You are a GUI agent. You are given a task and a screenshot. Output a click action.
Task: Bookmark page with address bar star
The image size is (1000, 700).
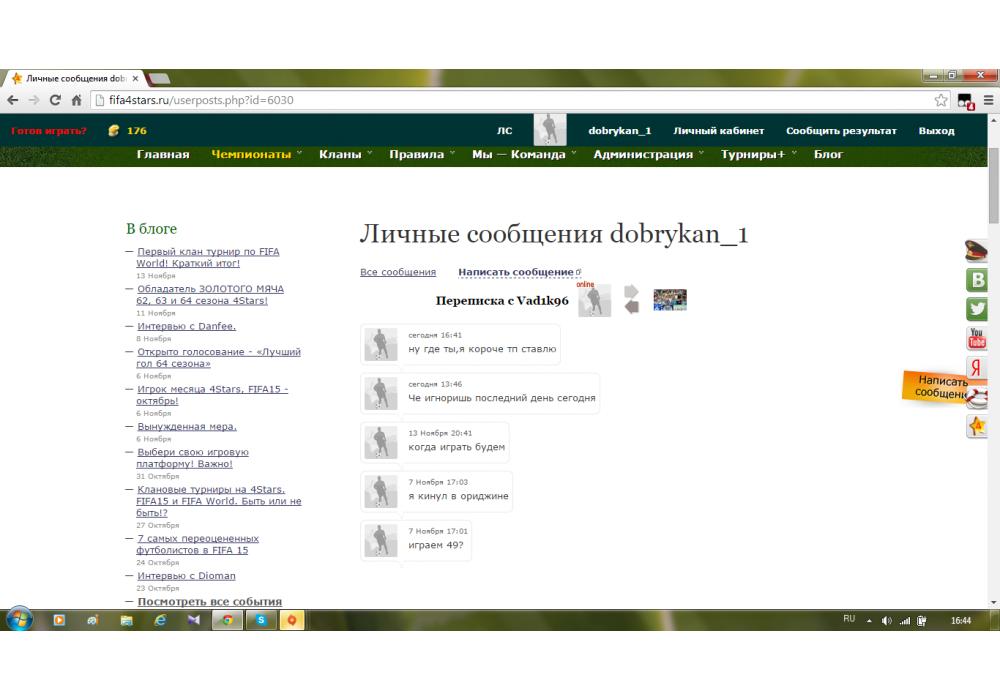tap(941, 100)
